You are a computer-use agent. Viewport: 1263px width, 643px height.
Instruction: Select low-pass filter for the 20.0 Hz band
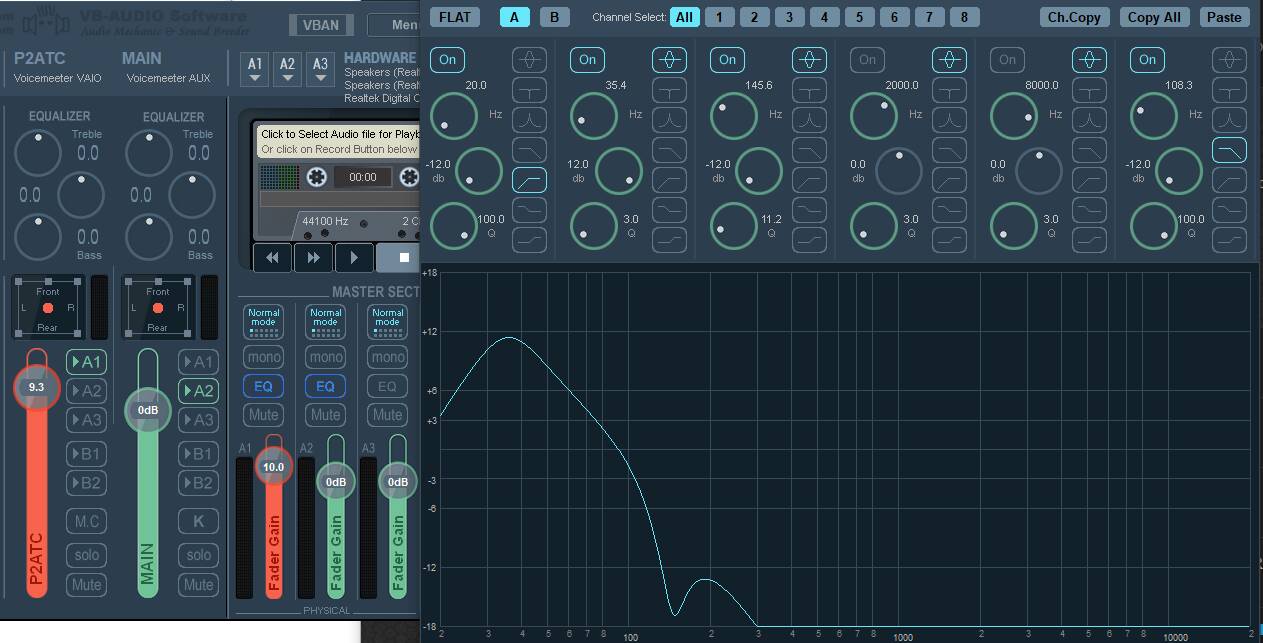coord(530,150)
